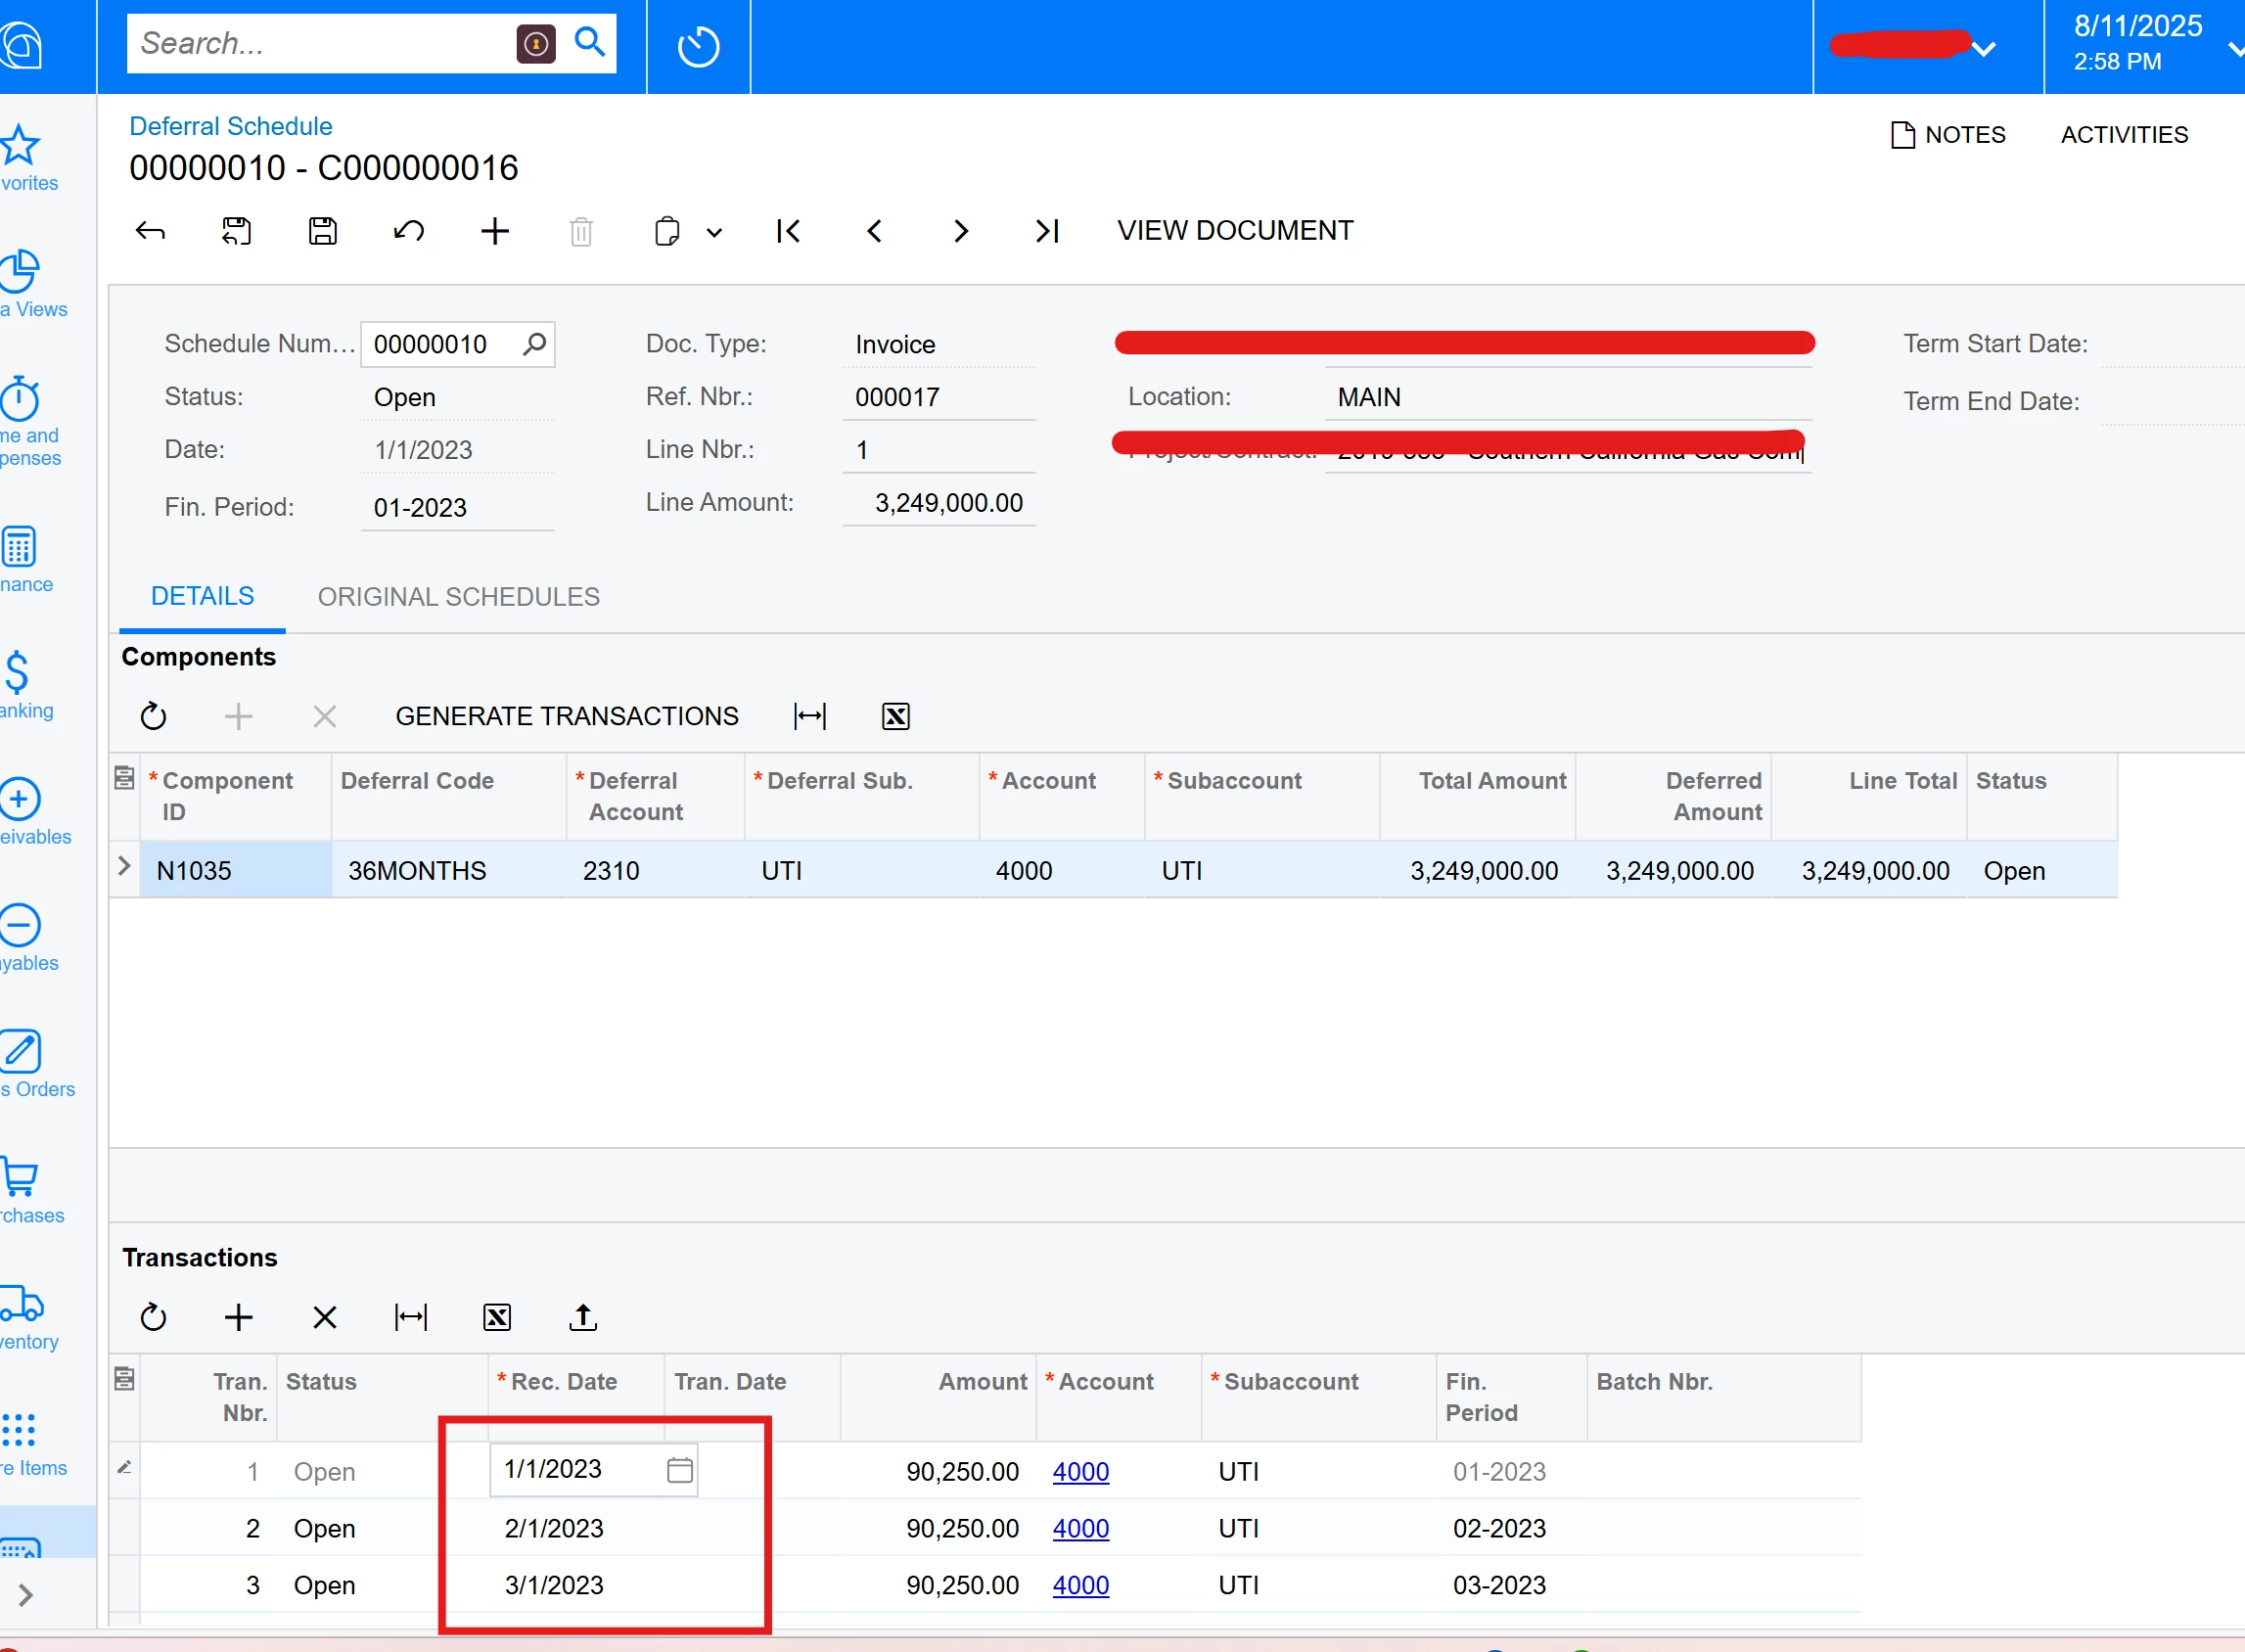Click the Save disk icon in toolbar
Image resolution: width=2245 pixels, height=1652 pixels.
tap(322, 231)
